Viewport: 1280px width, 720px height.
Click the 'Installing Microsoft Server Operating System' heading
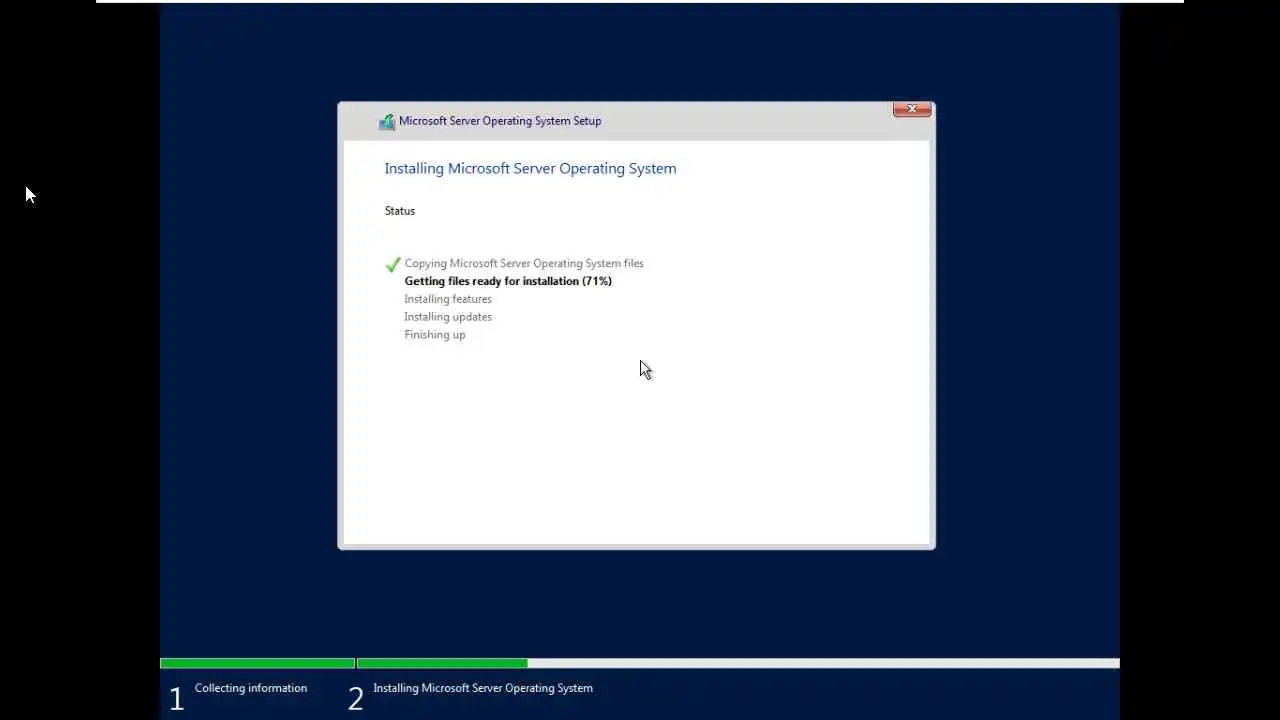click(x=530, y=168)
